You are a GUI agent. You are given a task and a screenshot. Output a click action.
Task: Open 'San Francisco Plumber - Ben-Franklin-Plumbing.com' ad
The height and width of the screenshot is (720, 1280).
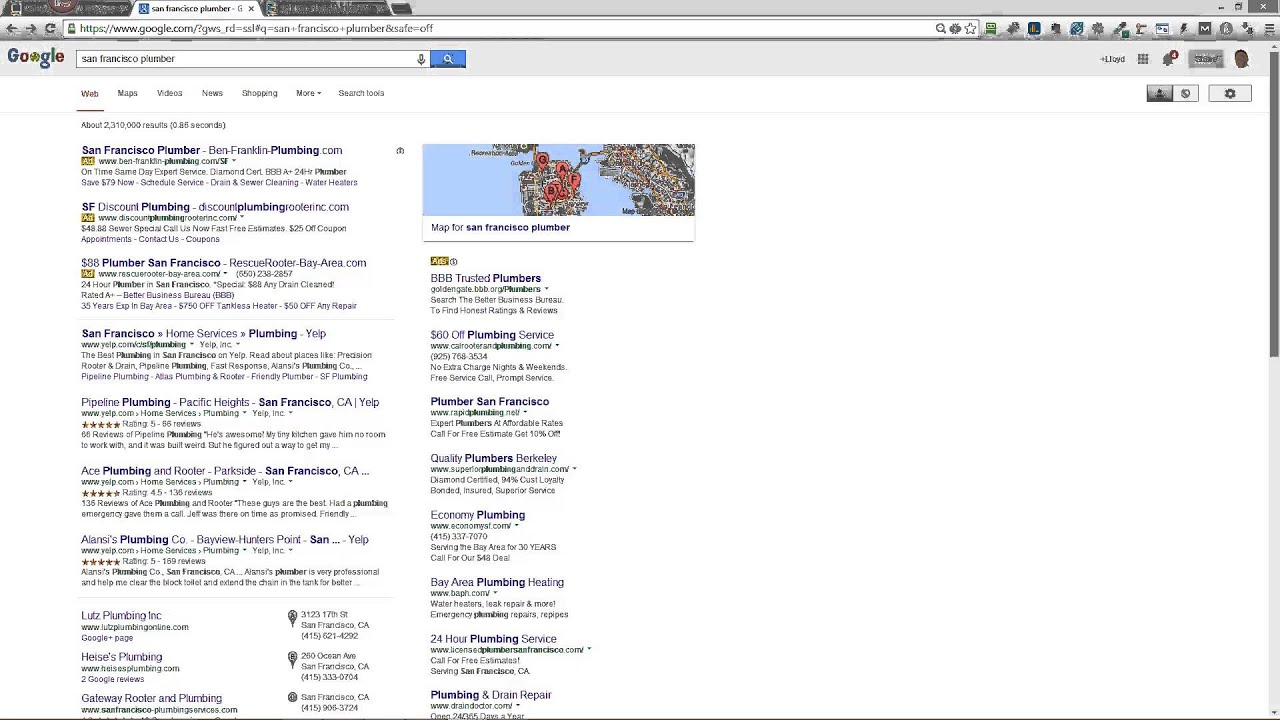pos(212,150)
